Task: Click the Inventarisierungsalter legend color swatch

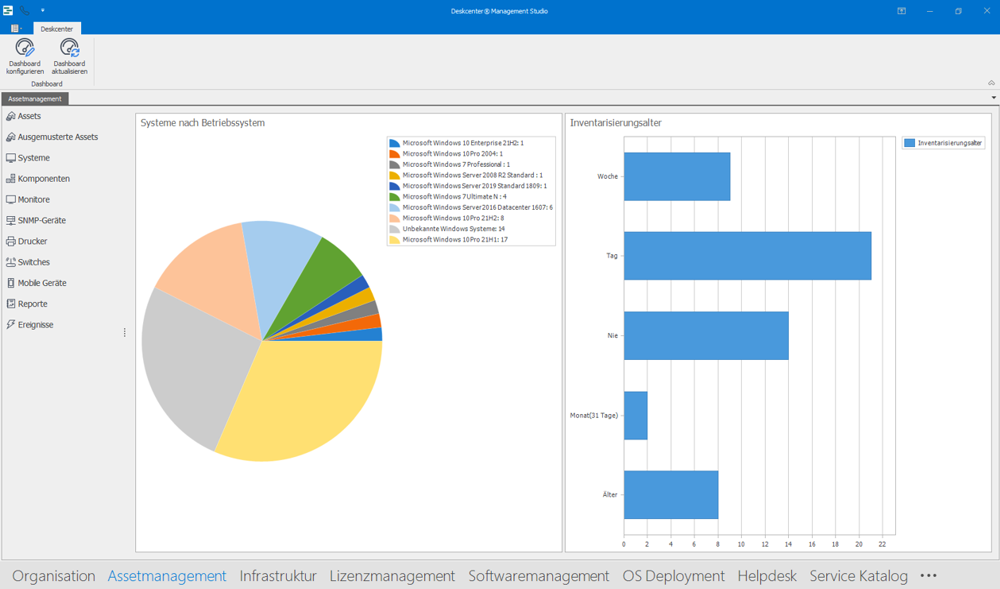Action: click(909, 143)
